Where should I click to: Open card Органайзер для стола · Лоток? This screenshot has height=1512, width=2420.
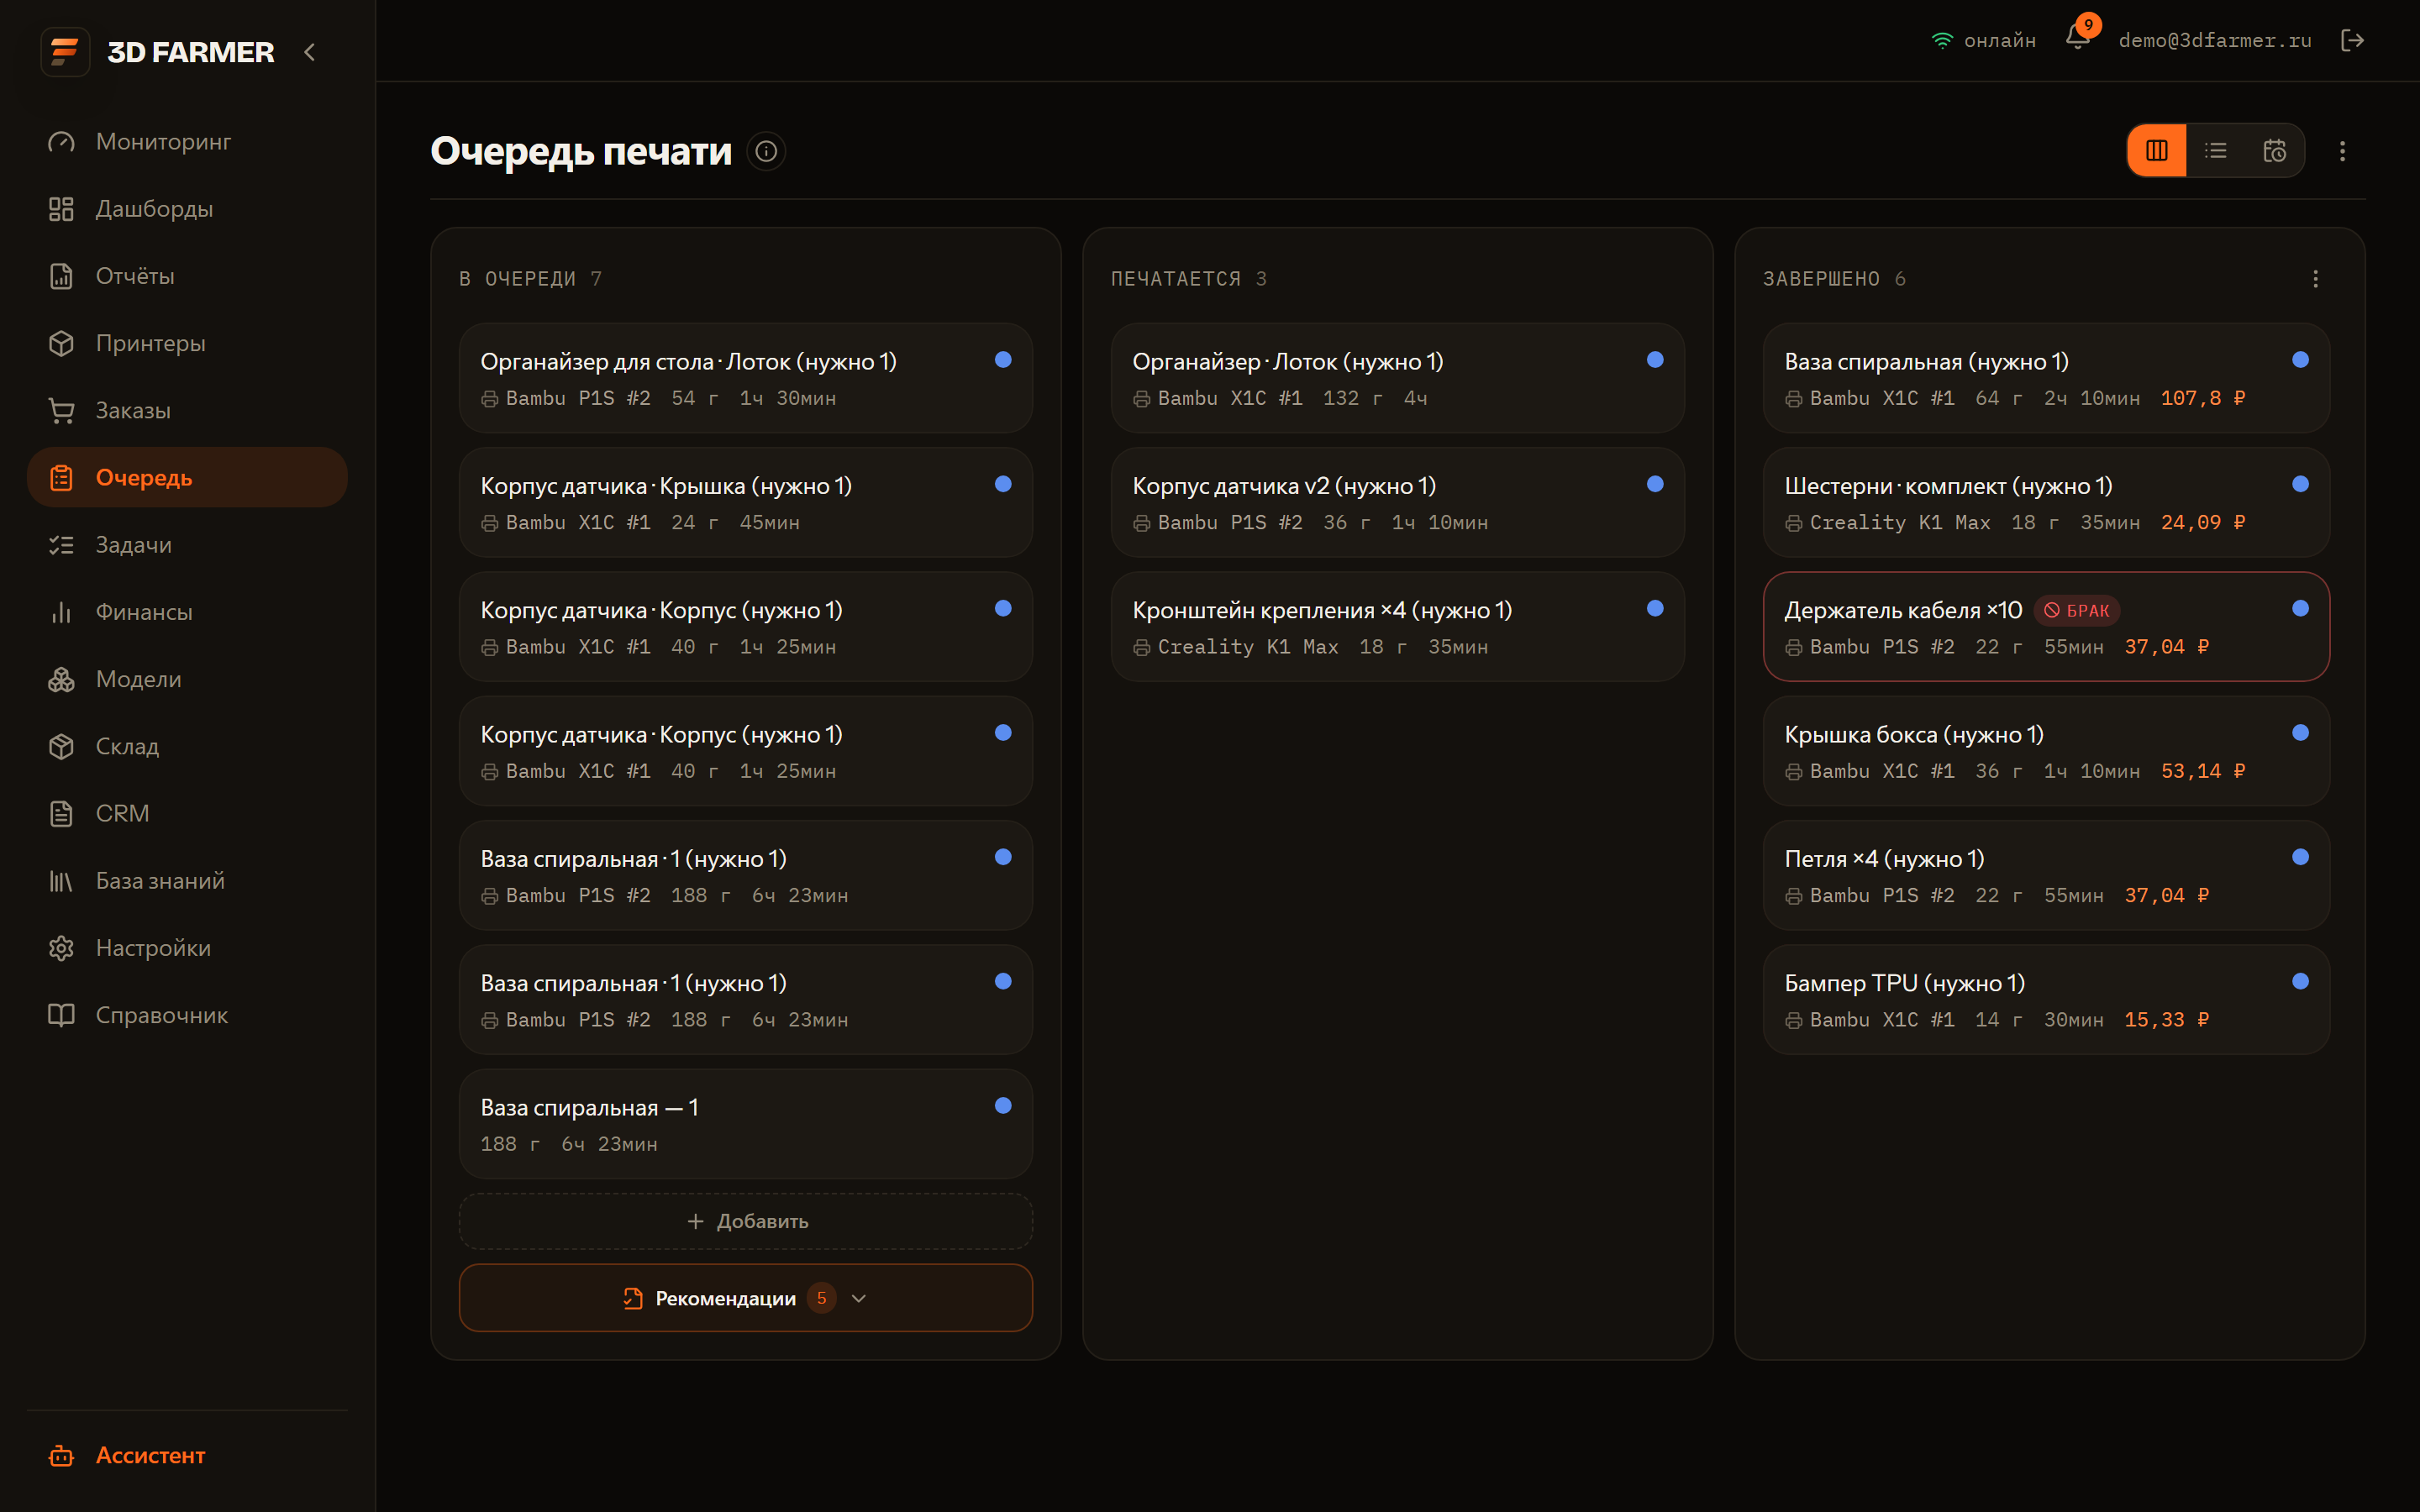pyautogui.click(x=746, y=378)
